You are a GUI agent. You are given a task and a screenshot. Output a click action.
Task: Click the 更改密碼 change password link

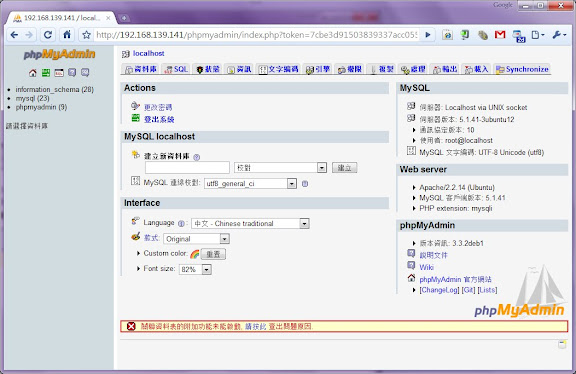(158, 107)
